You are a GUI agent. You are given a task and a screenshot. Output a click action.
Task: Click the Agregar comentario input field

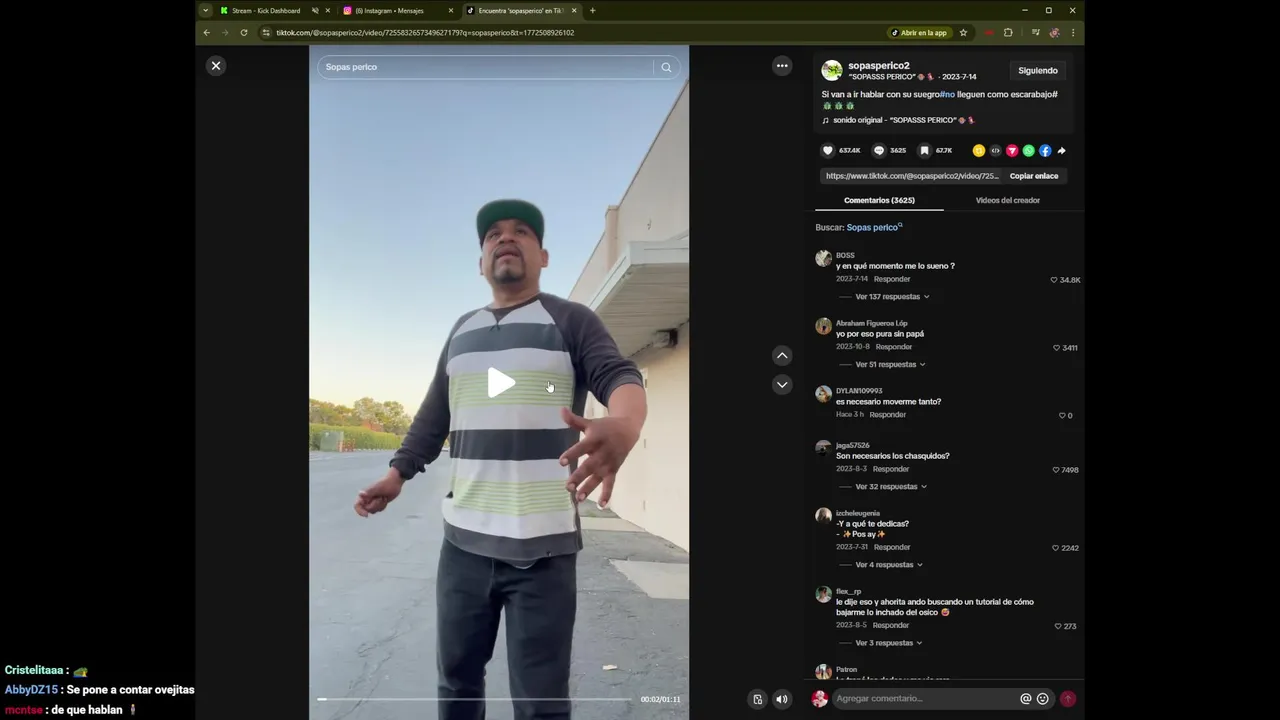tap(925, 699)
